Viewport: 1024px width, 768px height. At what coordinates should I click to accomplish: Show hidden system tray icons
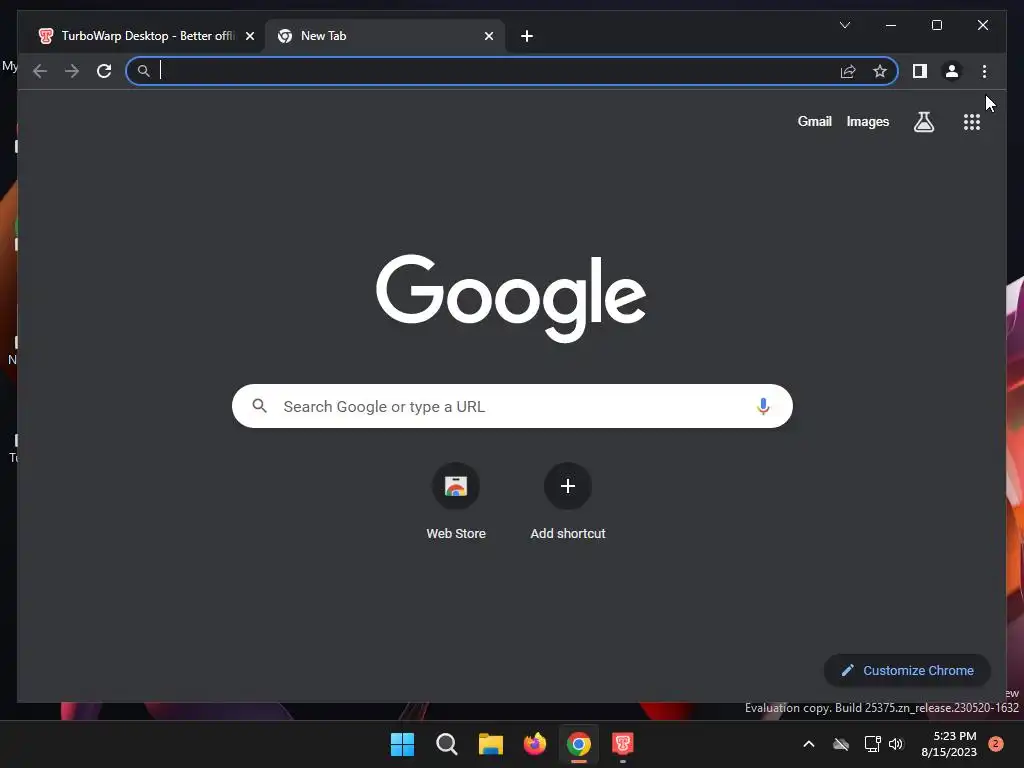[808, 744]
